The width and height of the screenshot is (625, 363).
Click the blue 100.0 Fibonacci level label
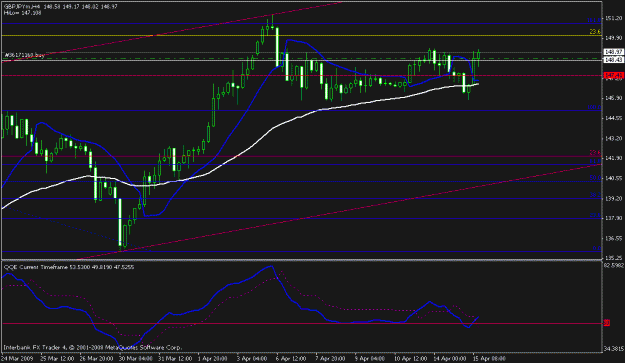point(594,108)
